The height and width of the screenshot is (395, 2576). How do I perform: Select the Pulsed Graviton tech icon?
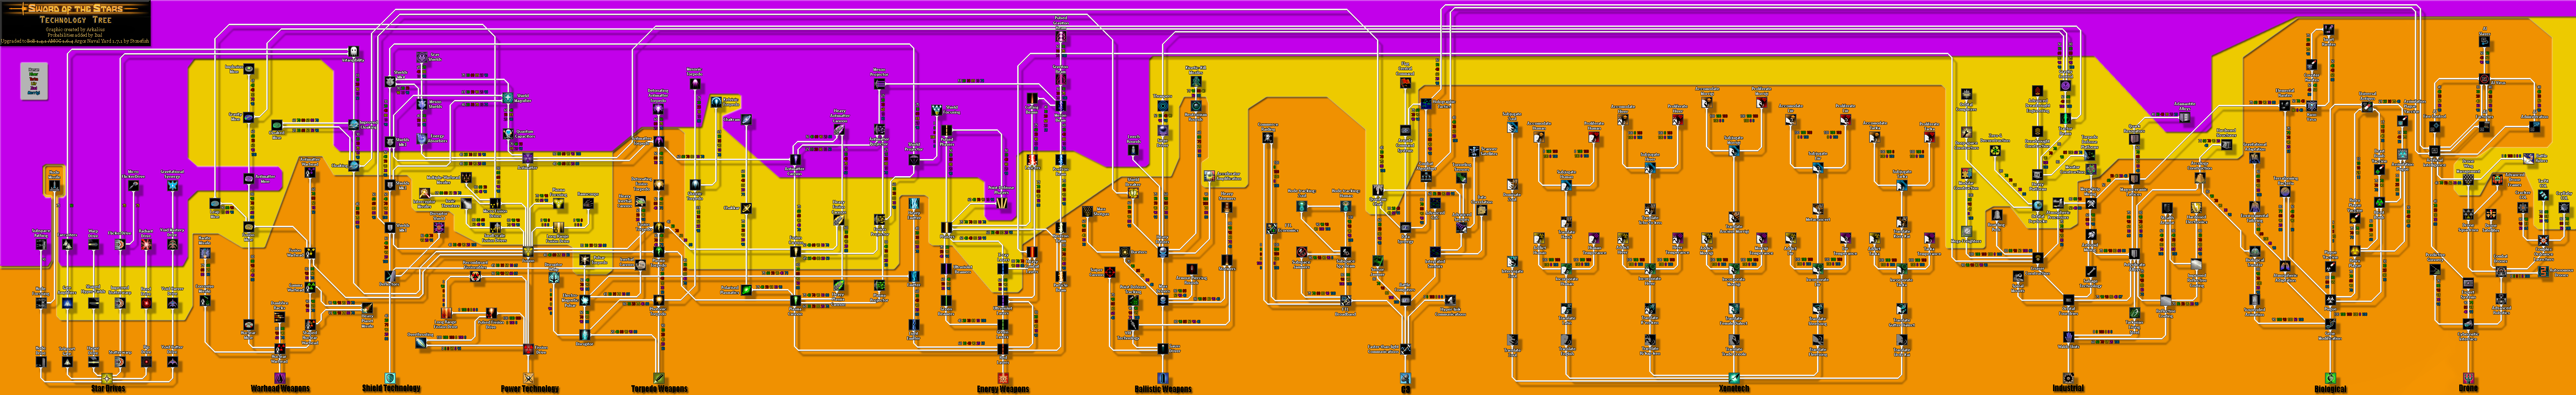[1061, 36]
